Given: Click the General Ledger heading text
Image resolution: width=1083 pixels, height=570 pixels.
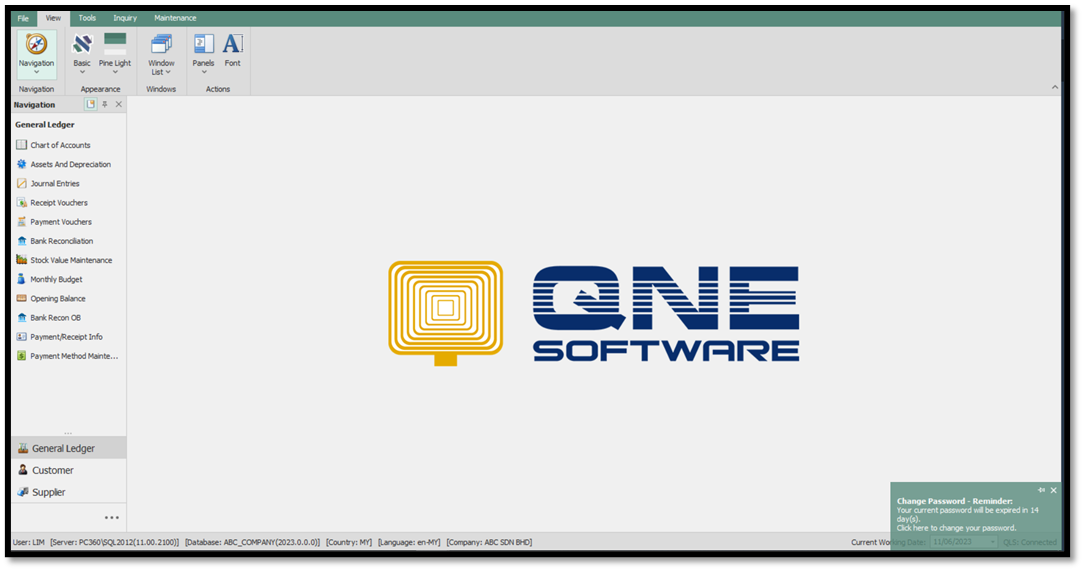Looking at the screenshot, I should pyautogui.click(x=45, y=125).
